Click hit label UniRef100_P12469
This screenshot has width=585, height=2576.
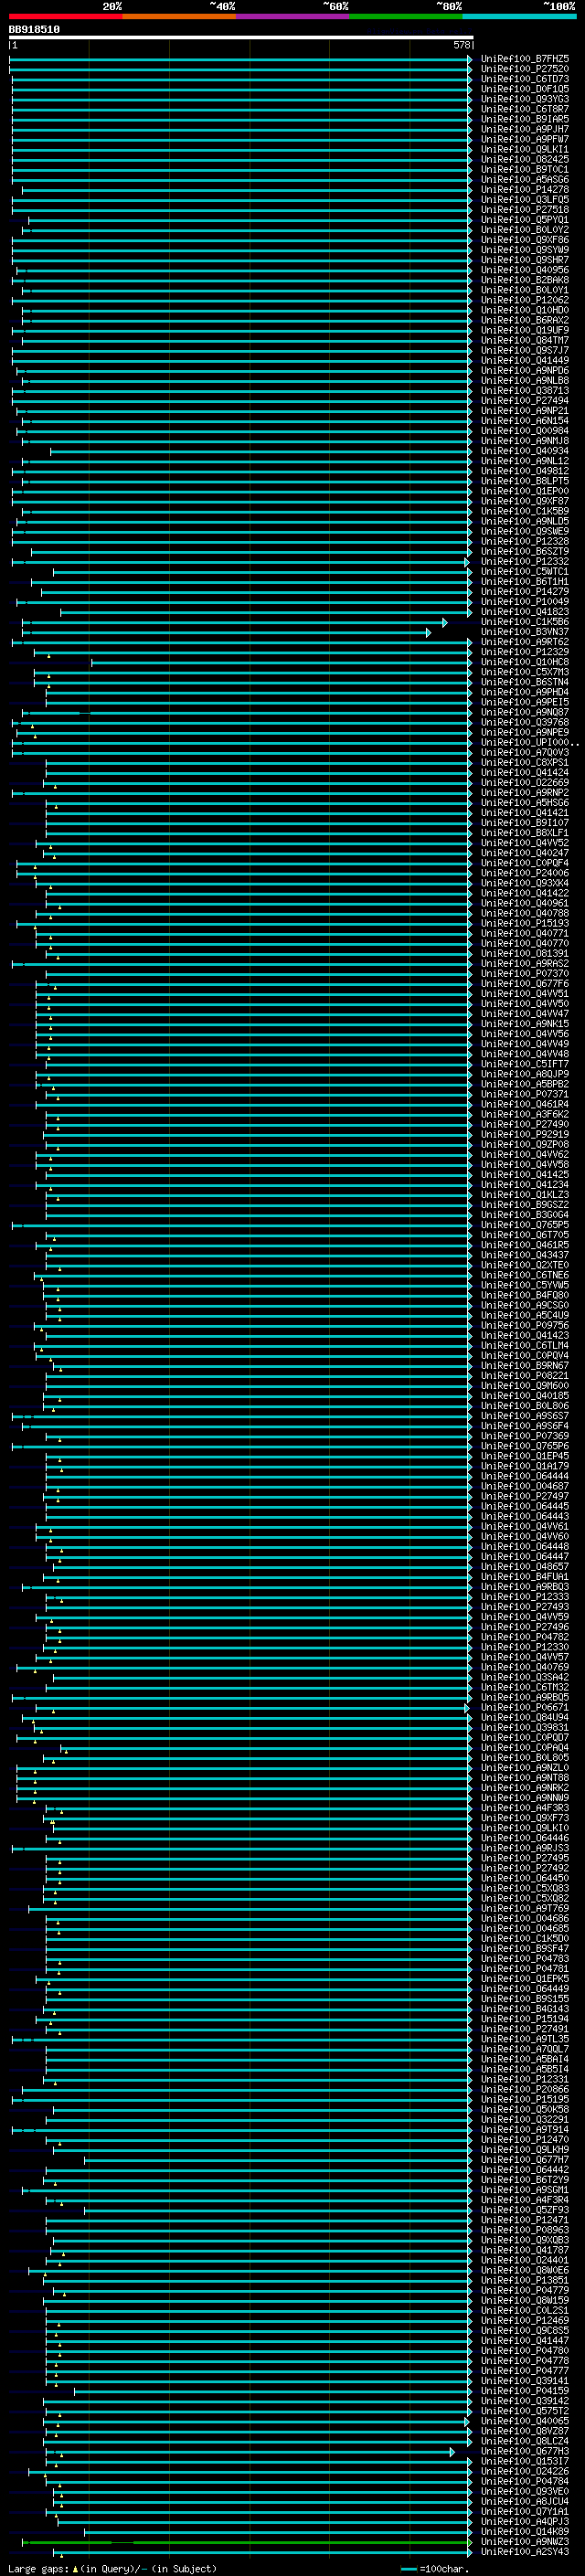(x=524, y=2320)
